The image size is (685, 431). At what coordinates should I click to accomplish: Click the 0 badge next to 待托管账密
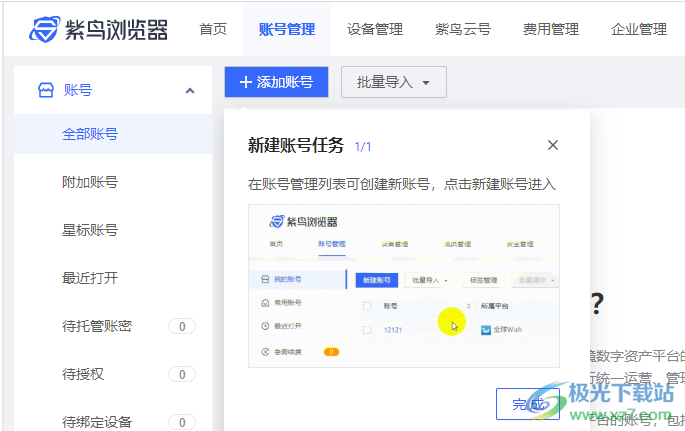(182, 327)
